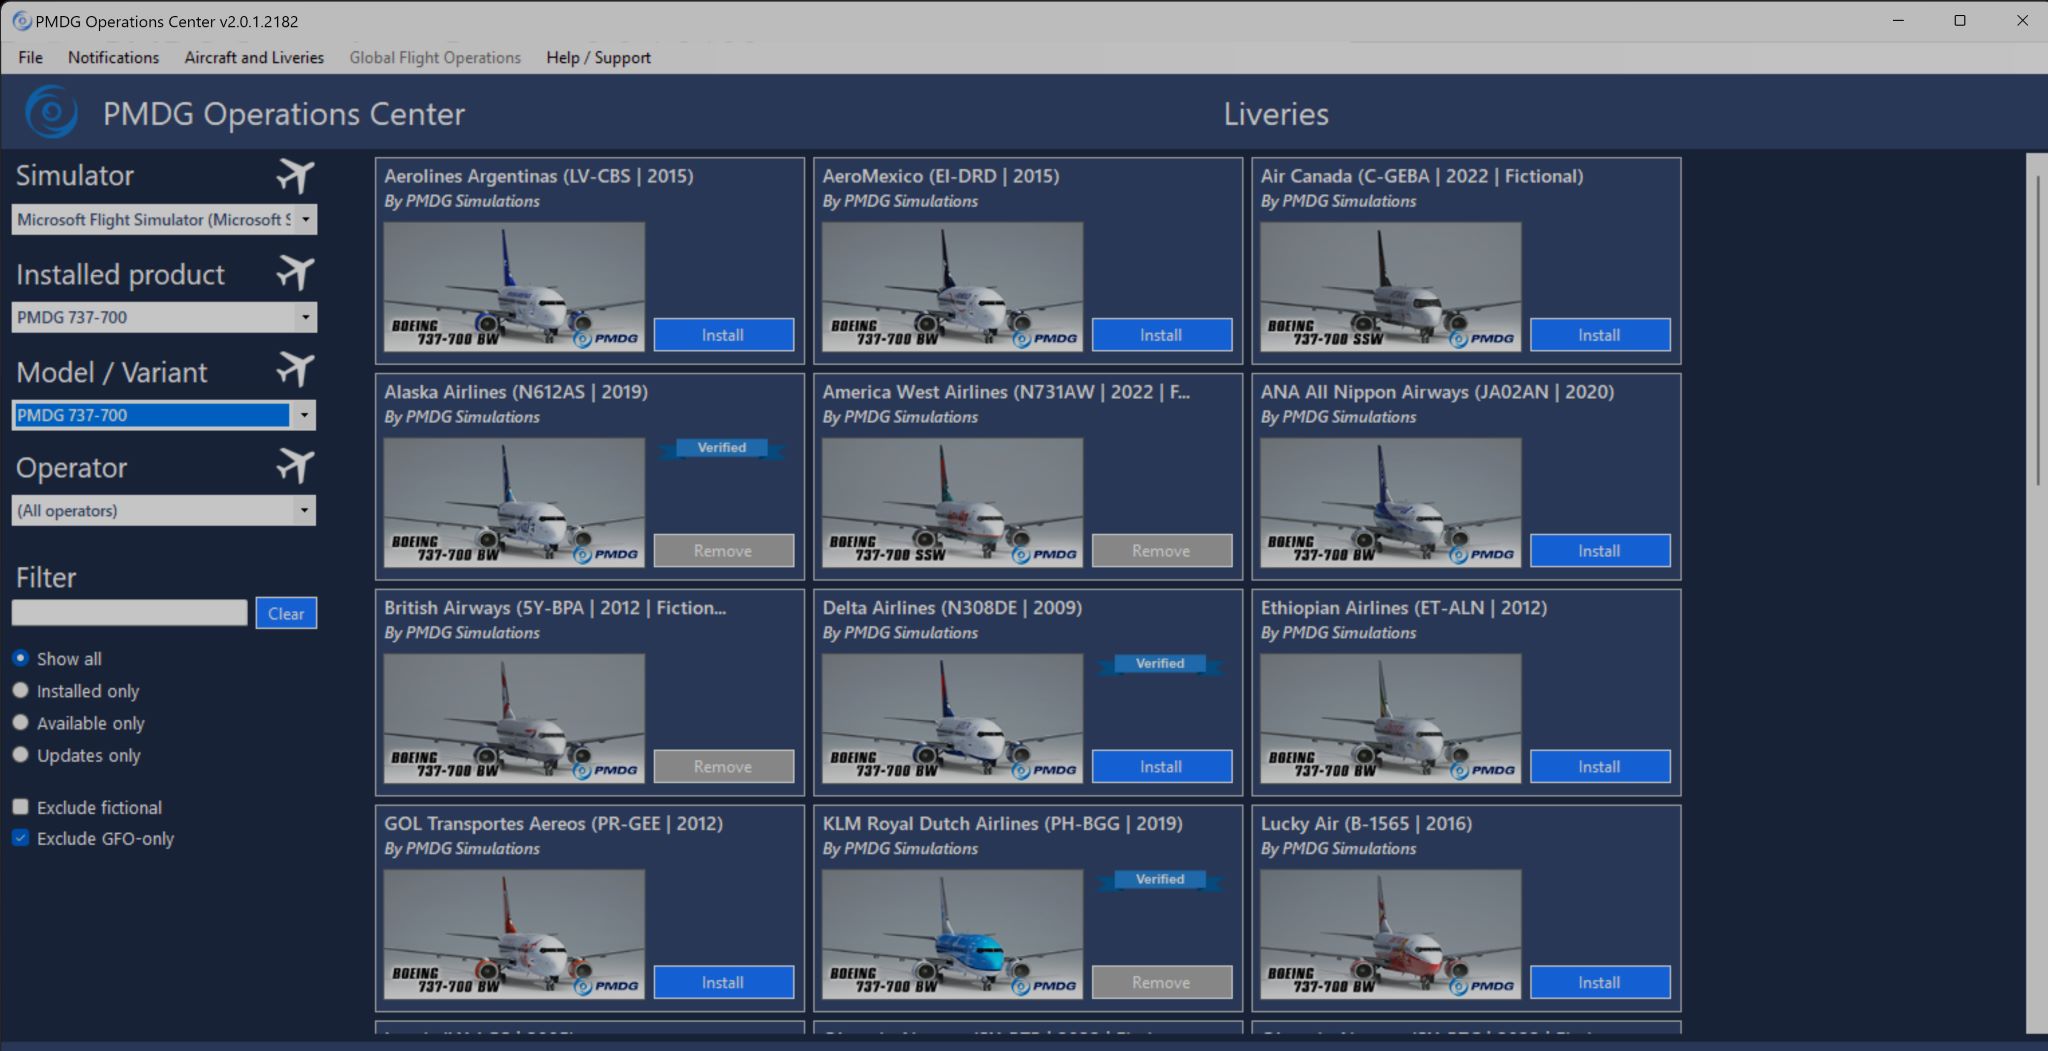Open the Help / Support menu

click(x=598, y=58)
